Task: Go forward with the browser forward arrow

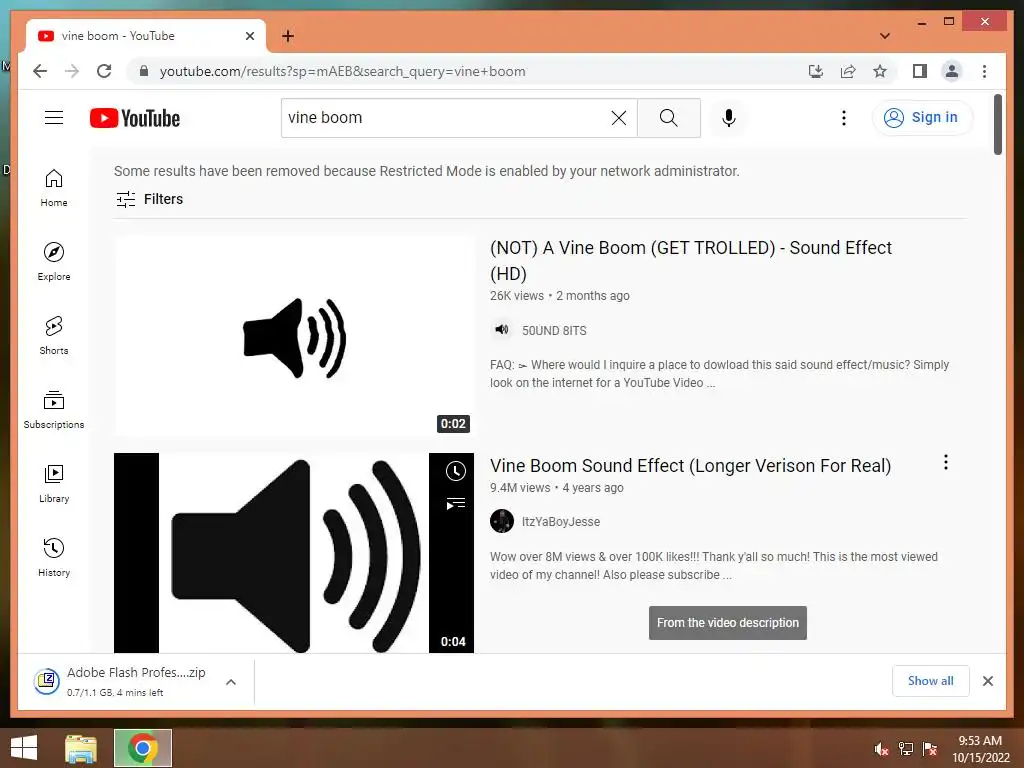Action: 72,71
